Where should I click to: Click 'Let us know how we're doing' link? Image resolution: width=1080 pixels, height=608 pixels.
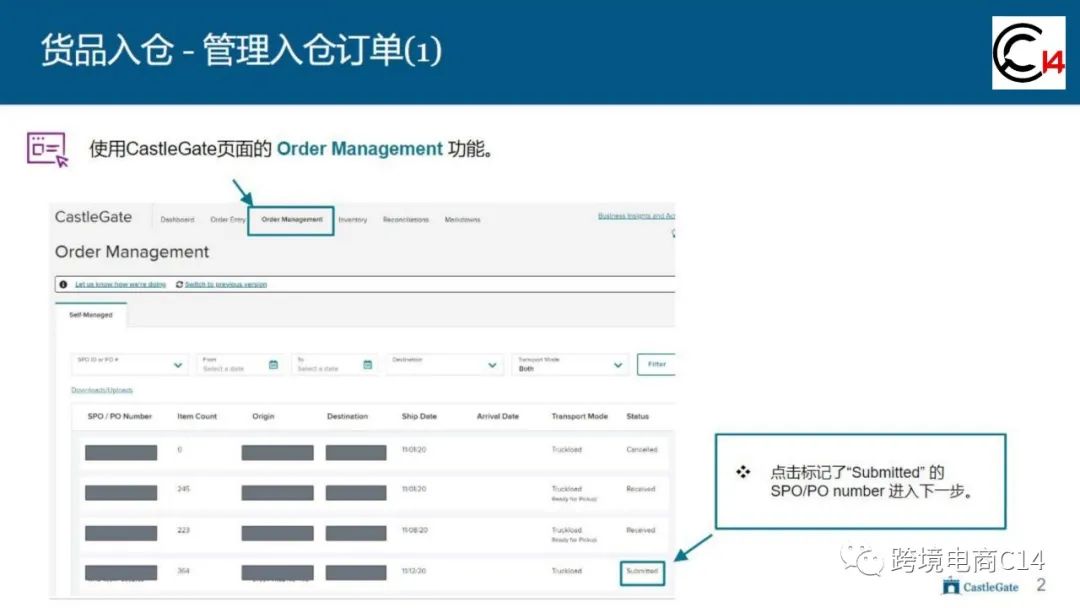coord(121,284)
